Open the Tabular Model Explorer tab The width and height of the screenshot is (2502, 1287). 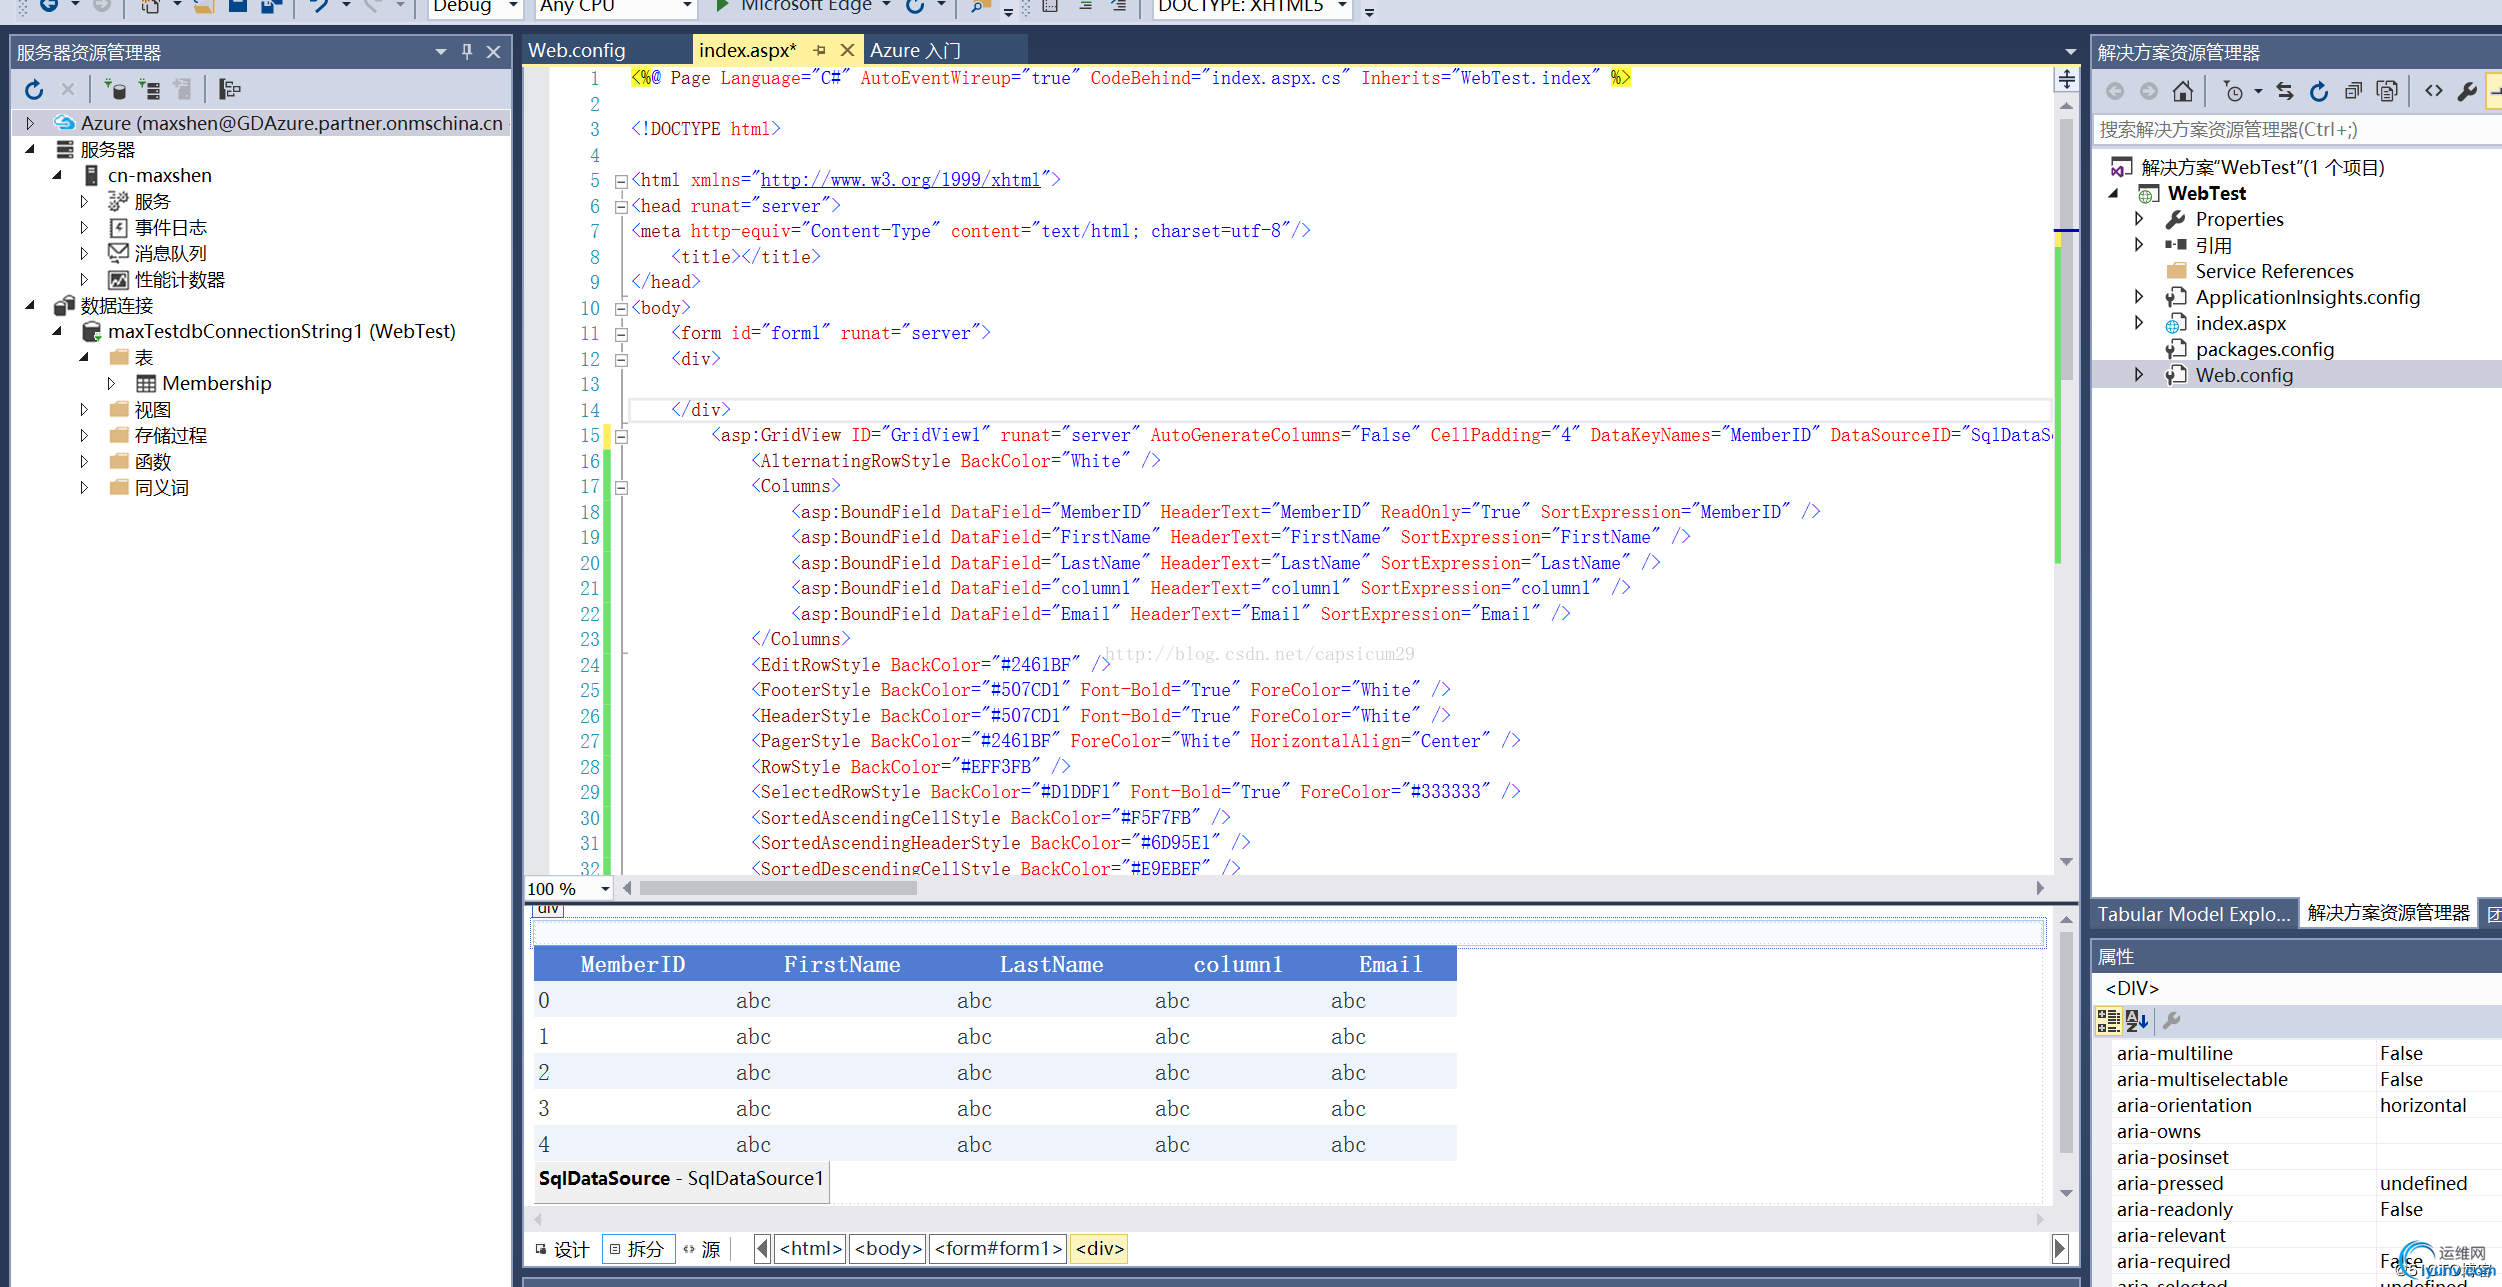click(2193, 914)
